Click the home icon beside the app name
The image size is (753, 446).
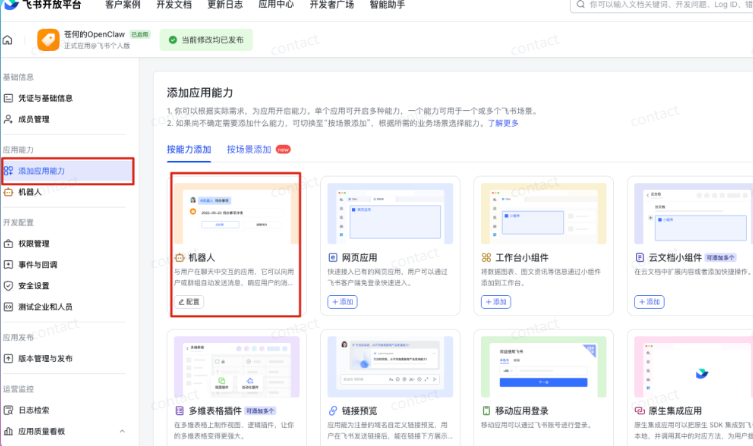(8, 41)
